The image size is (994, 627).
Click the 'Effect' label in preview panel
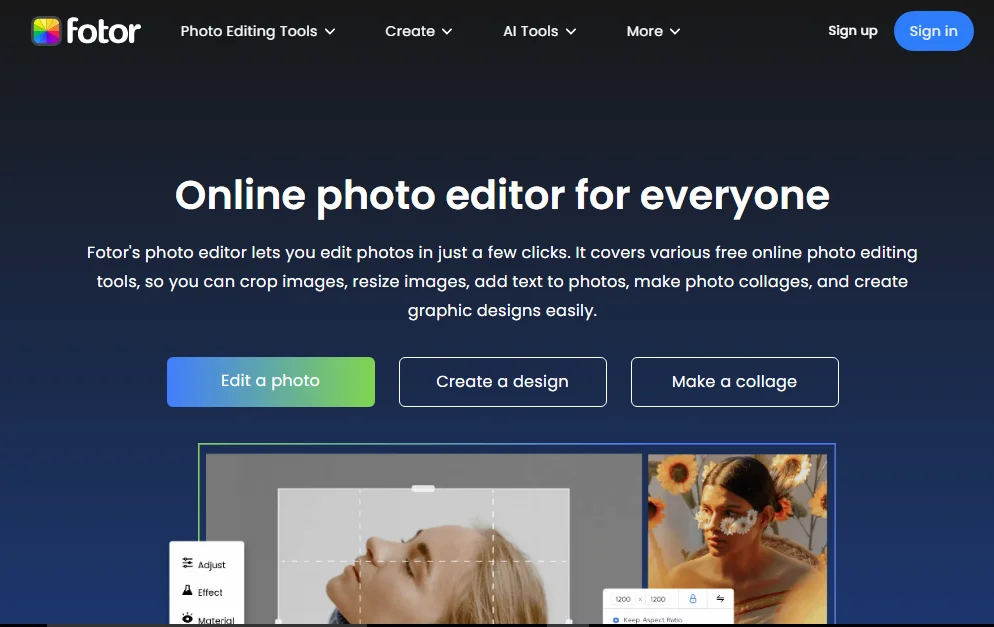pyautogui.click(x=210, y=592)
